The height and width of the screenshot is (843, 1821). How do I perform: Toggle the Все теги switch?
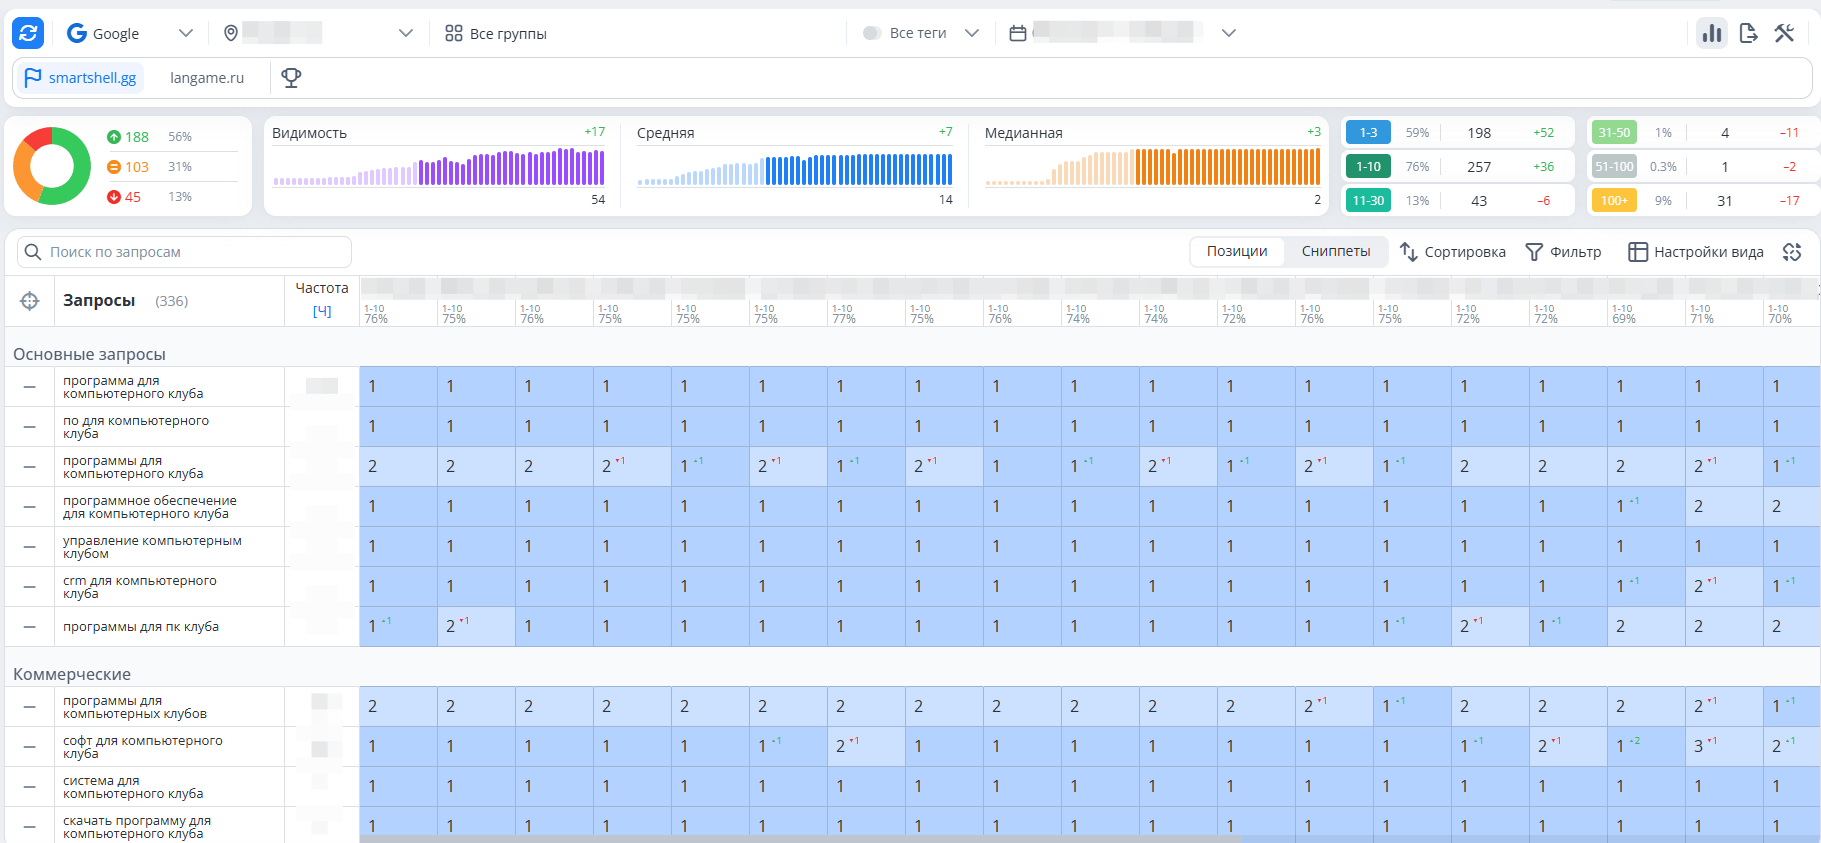872,33
